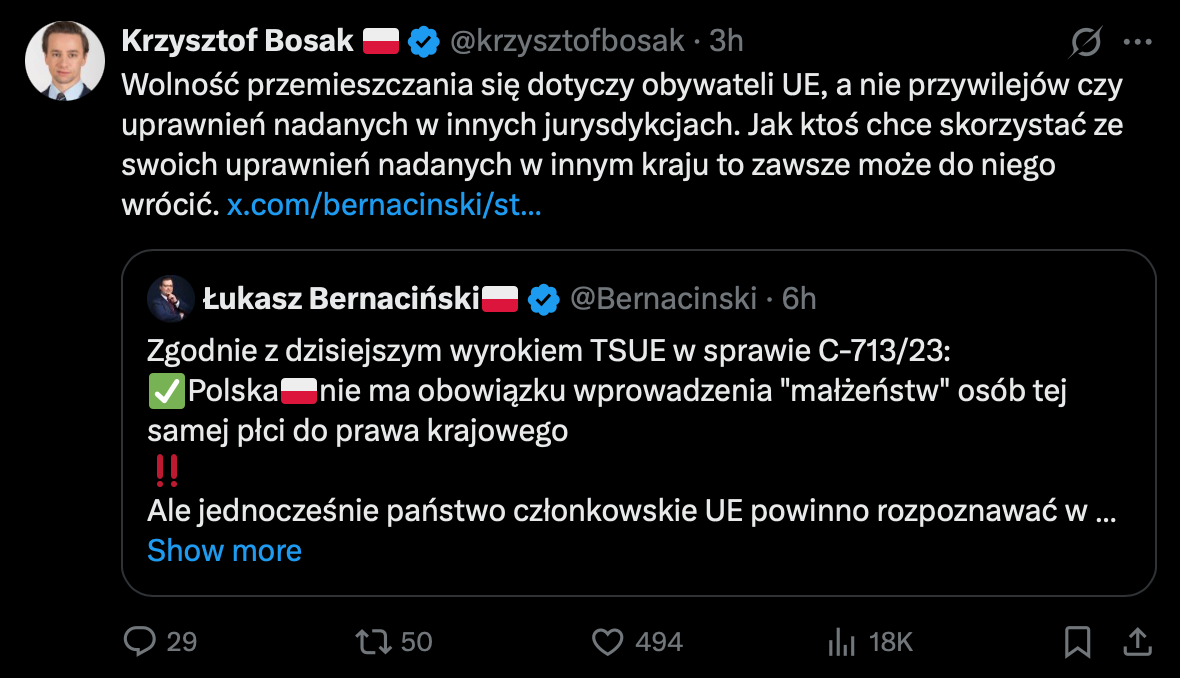The image size is (1180, 678).
Task: Click Bernacinski's verified checkmark badge
Action: click(x=543, y=296)
